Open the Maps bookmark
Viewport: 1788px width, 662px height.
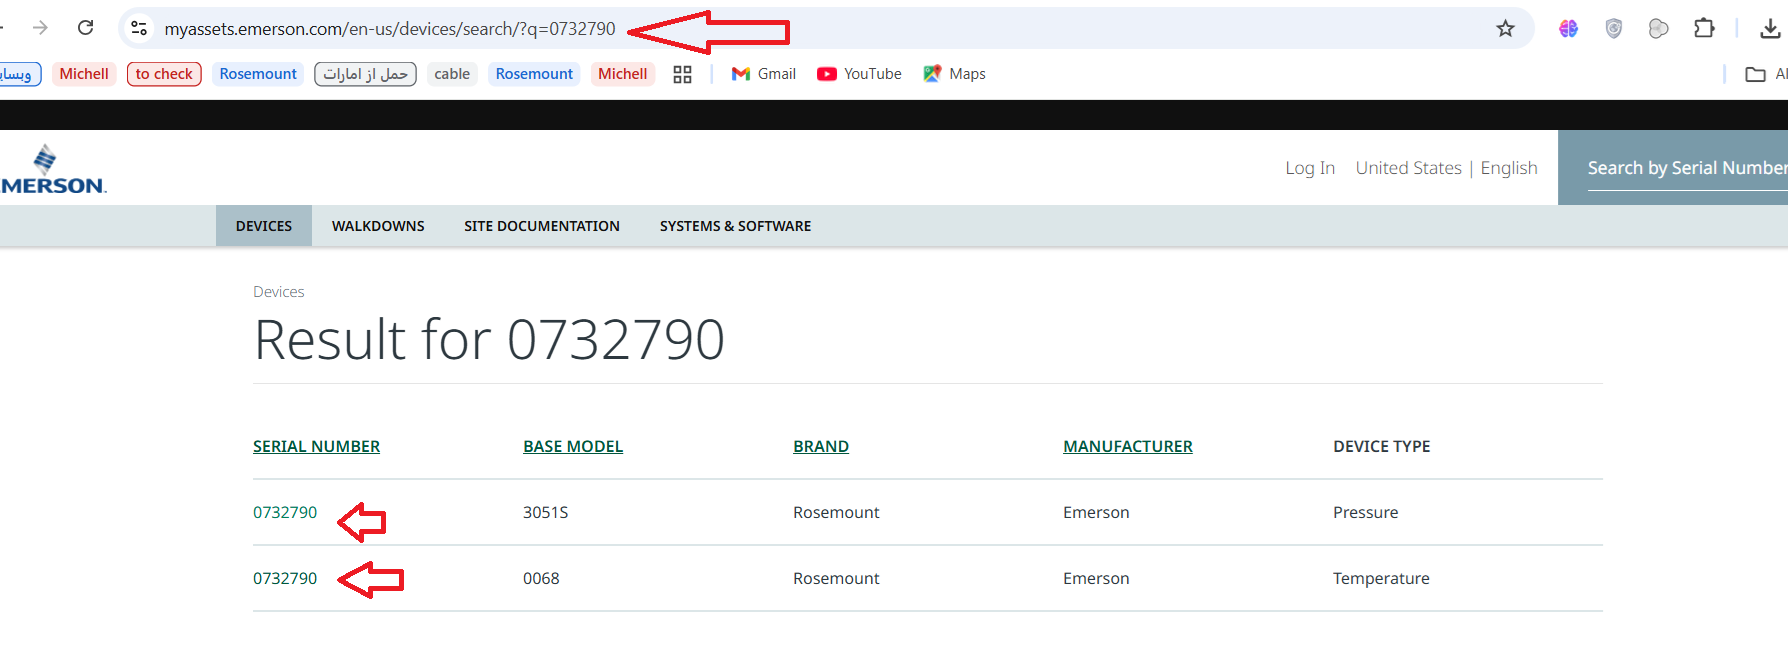click(954, 74)
